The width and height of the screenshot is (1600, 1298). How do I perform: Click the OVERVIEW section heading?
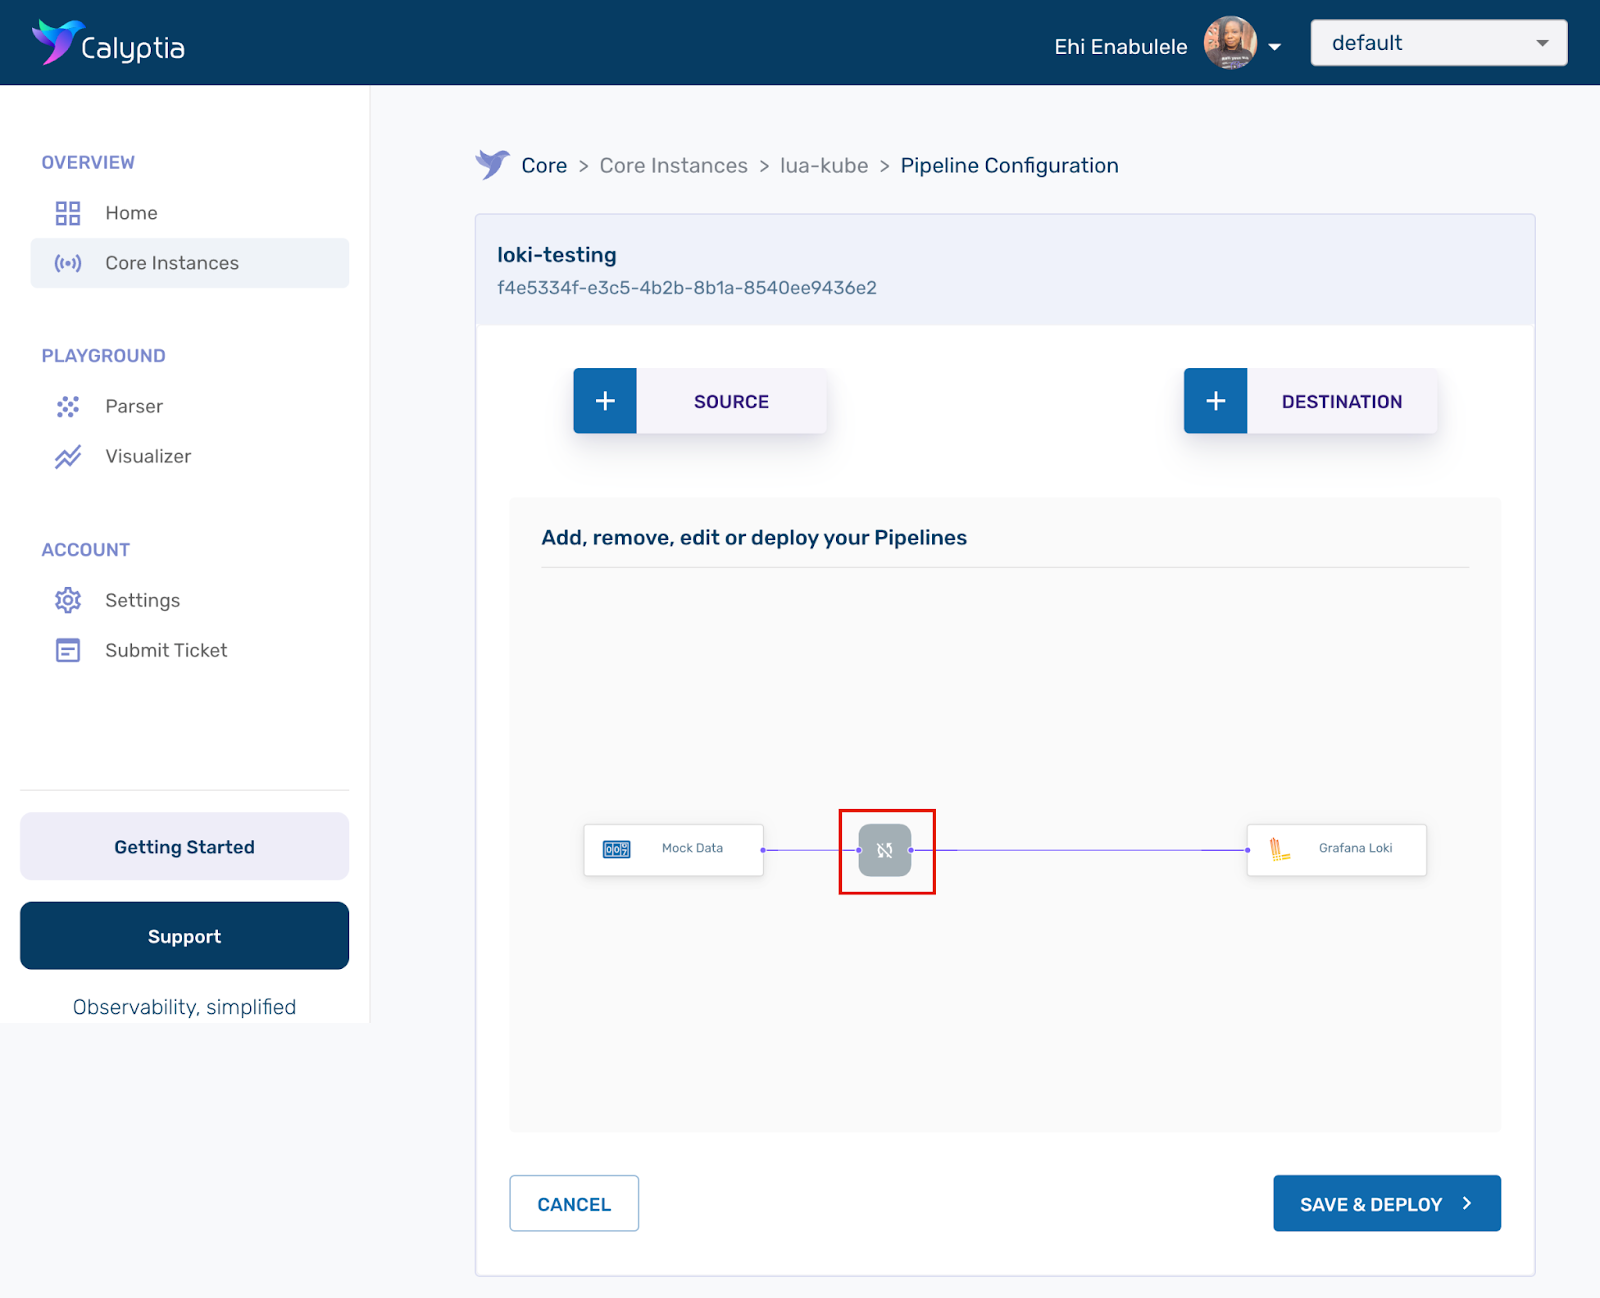[88, 162]
